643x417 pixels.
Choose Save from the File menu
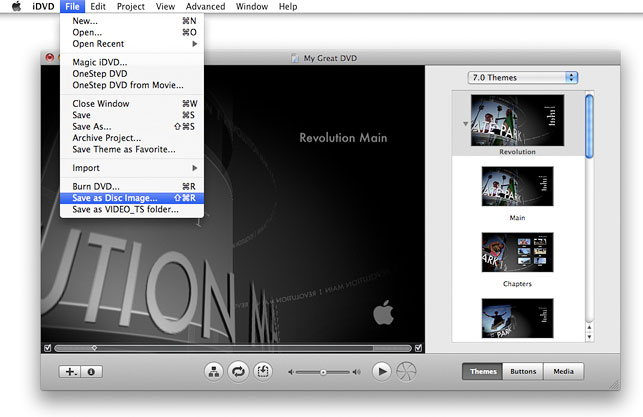132,115
